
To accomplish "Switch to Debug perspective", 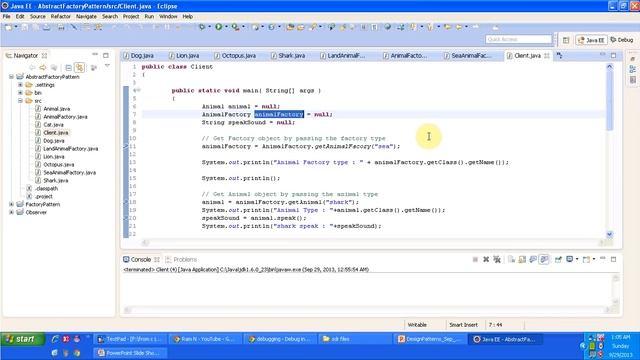I will coord(622,40).
